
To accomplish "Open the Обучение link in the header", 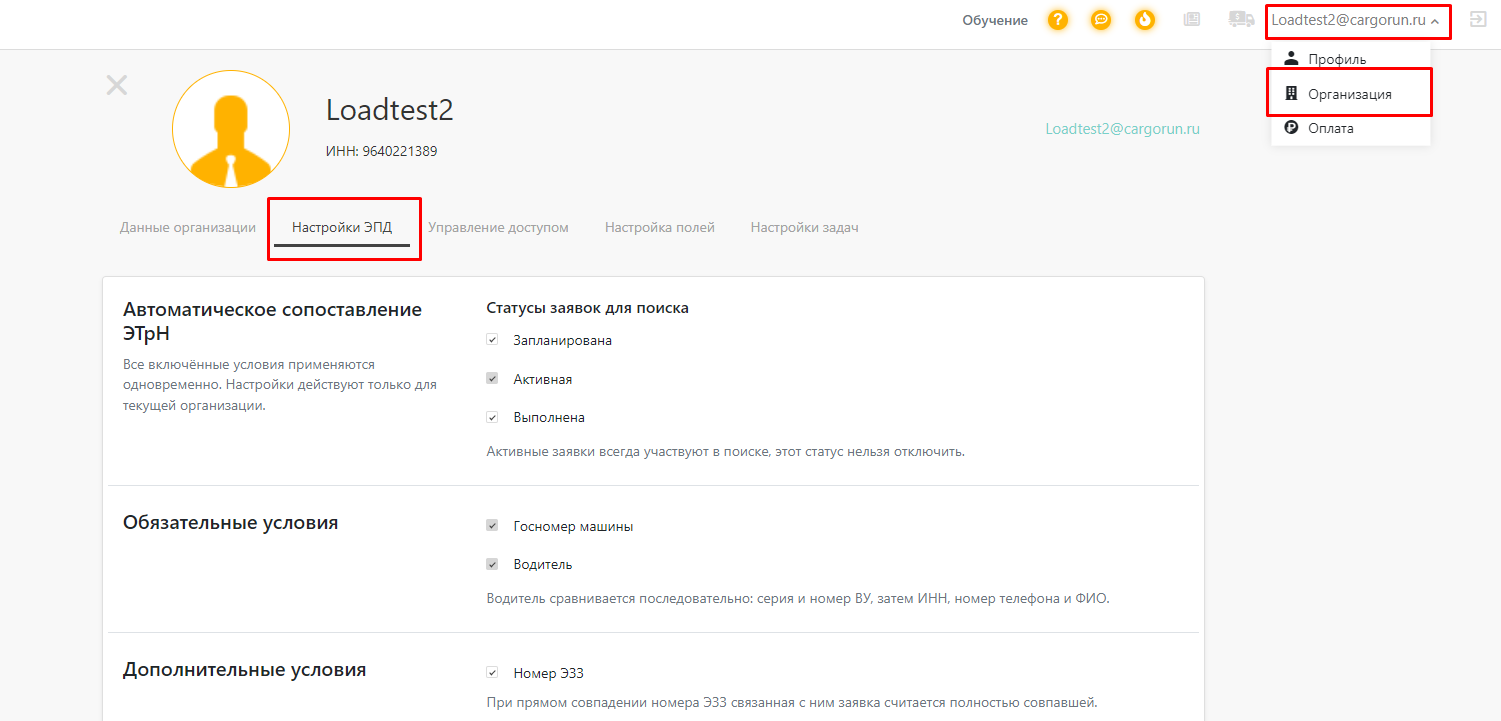I will (995, 20).
